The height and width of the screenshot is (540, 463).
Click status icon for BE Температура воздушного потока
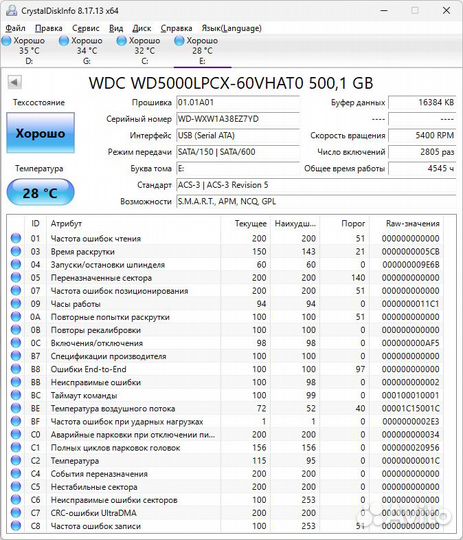point(16,408)
